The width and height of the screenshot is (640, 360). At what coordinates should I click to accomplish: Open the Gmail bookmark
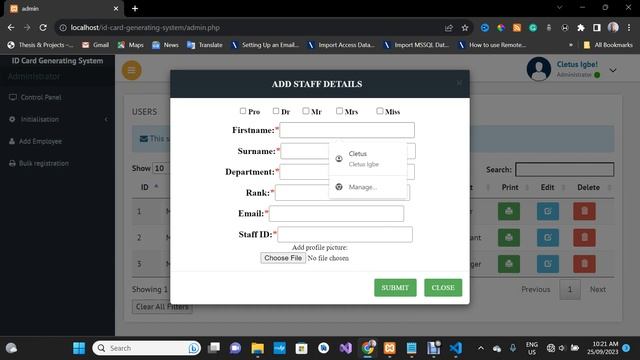[96, 45]
